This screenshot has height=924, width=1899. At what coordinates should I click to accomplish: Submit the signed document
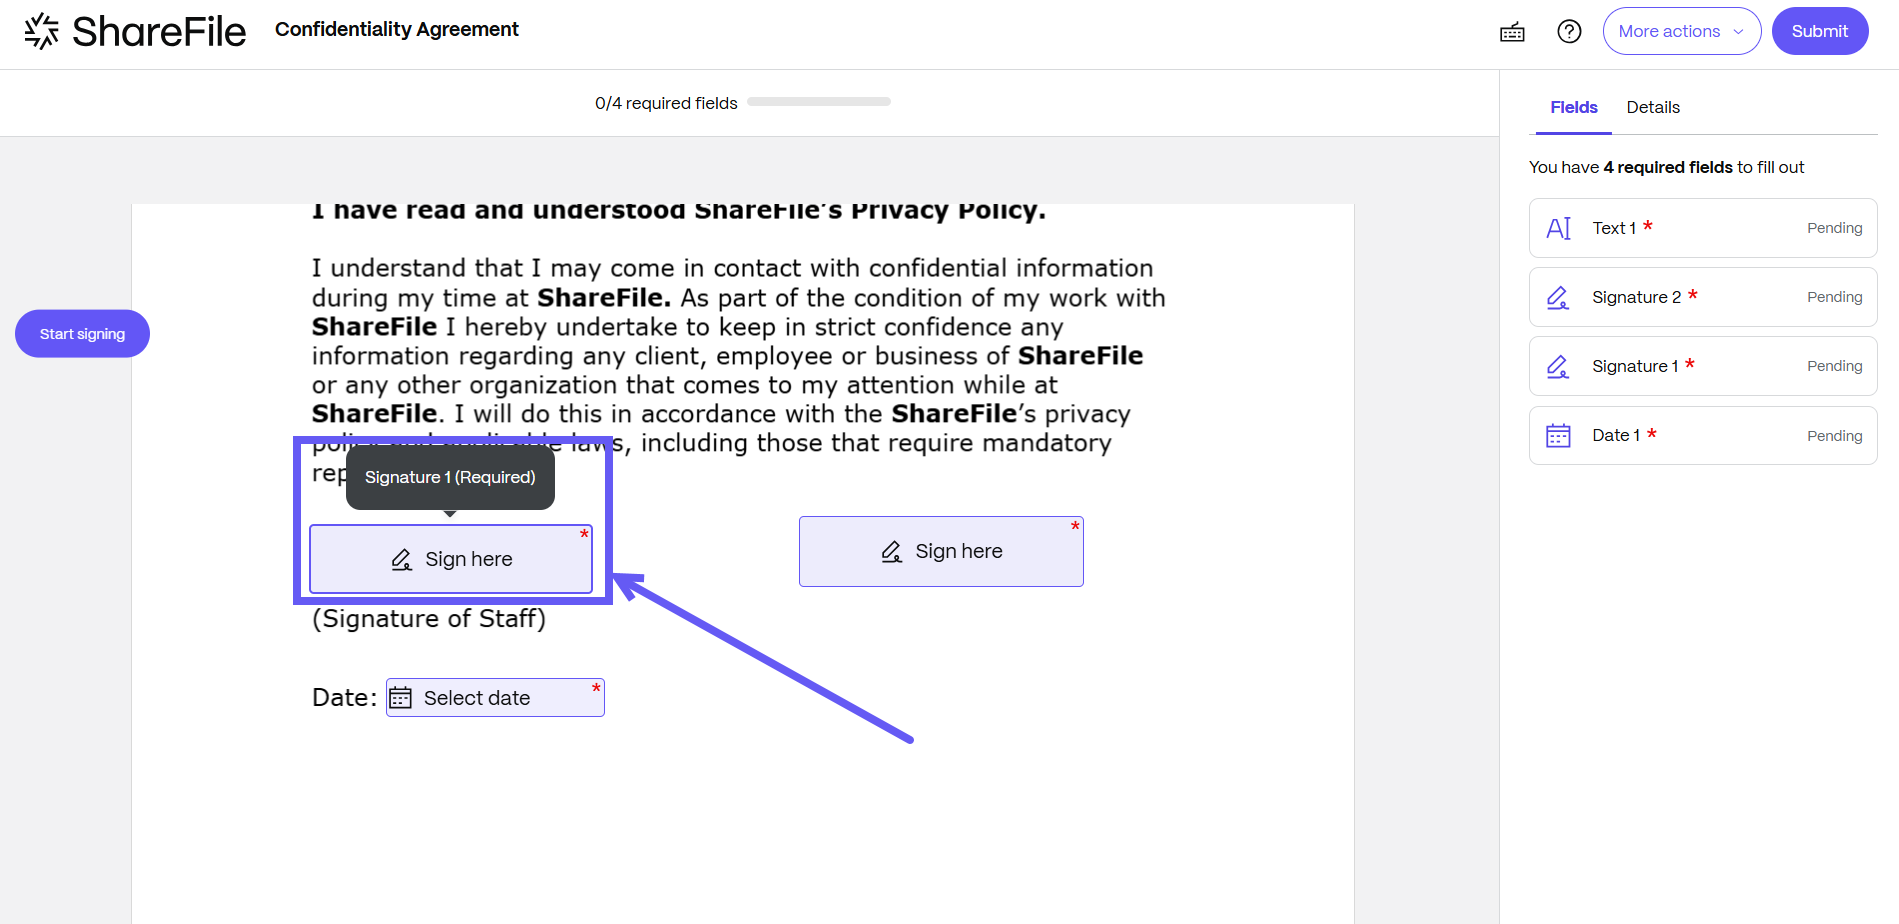pos(1819,31)
